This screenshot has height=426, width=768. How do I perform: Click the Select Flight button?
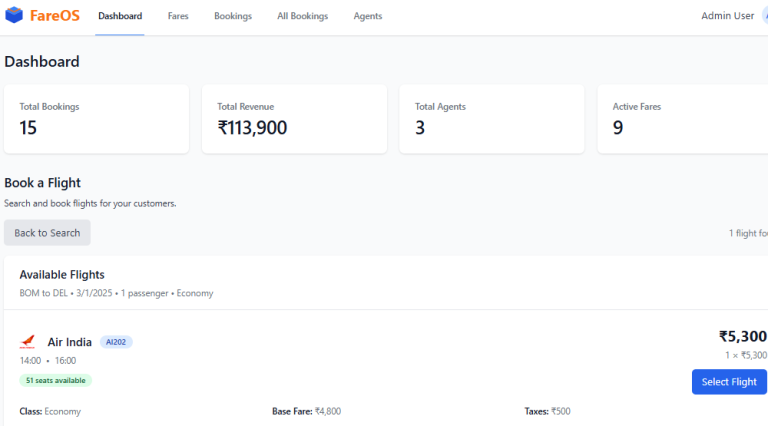tap(729, 382)
